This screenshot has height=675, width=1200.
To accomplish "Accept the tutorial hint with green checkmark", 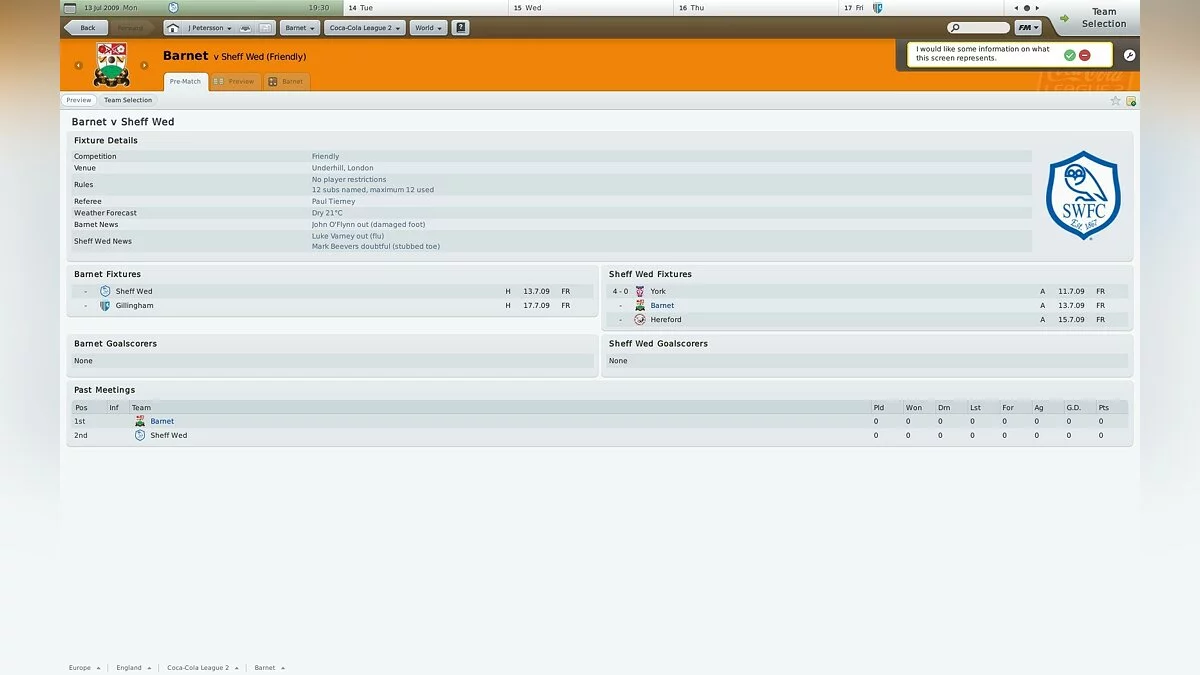I will [1070, 55].
